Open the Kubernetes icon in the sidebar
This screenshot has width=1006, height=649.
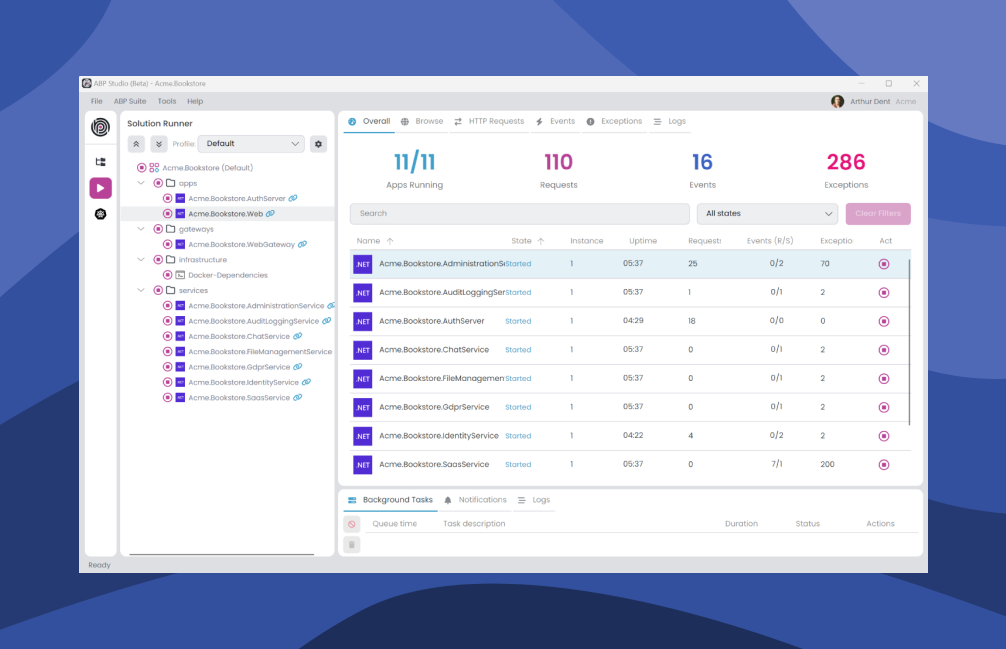click(99, 213)
